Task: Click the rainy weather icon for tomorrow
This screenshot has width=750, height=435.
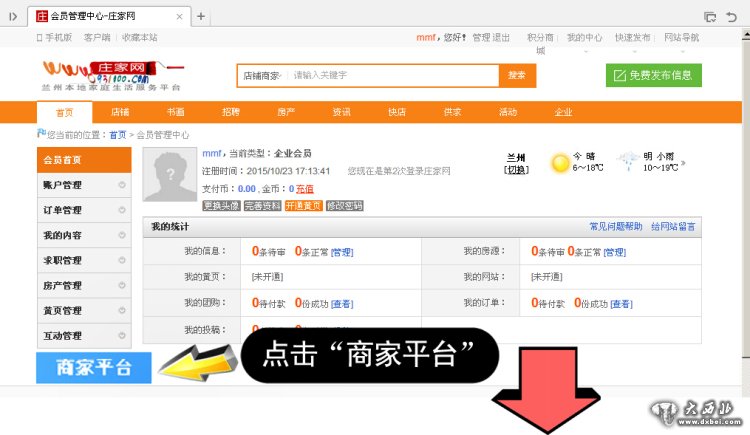Action: click(x=628, y=161)
